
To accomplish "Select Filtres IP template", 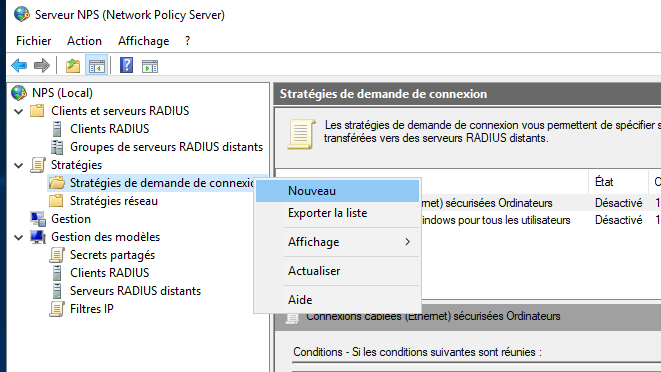I will click(x=92, y=309).
